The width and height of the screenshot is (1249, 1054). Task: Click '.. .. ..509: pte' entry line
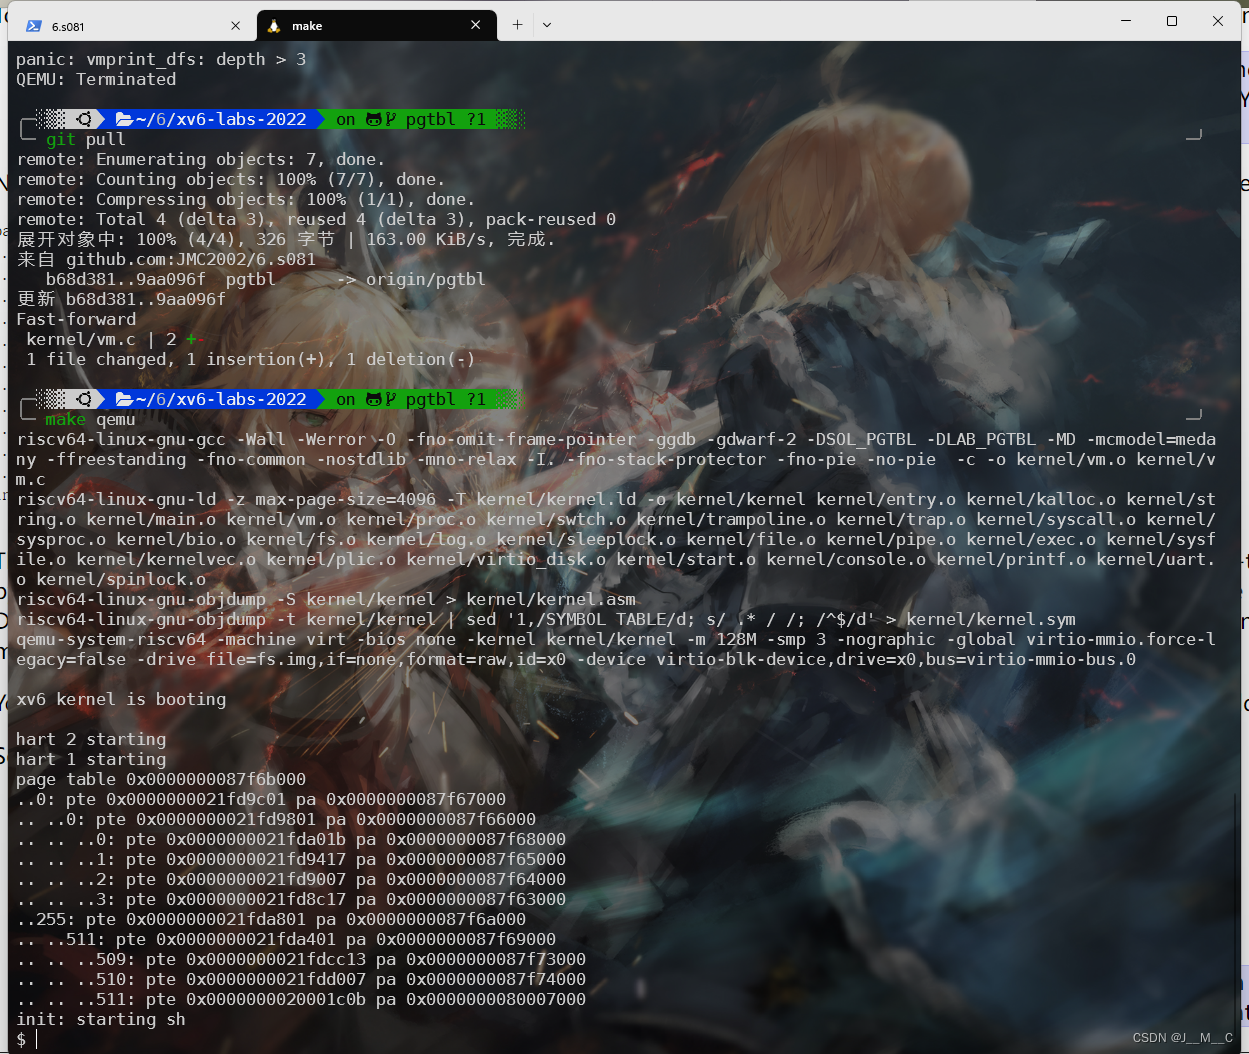(x=301, y=959)
